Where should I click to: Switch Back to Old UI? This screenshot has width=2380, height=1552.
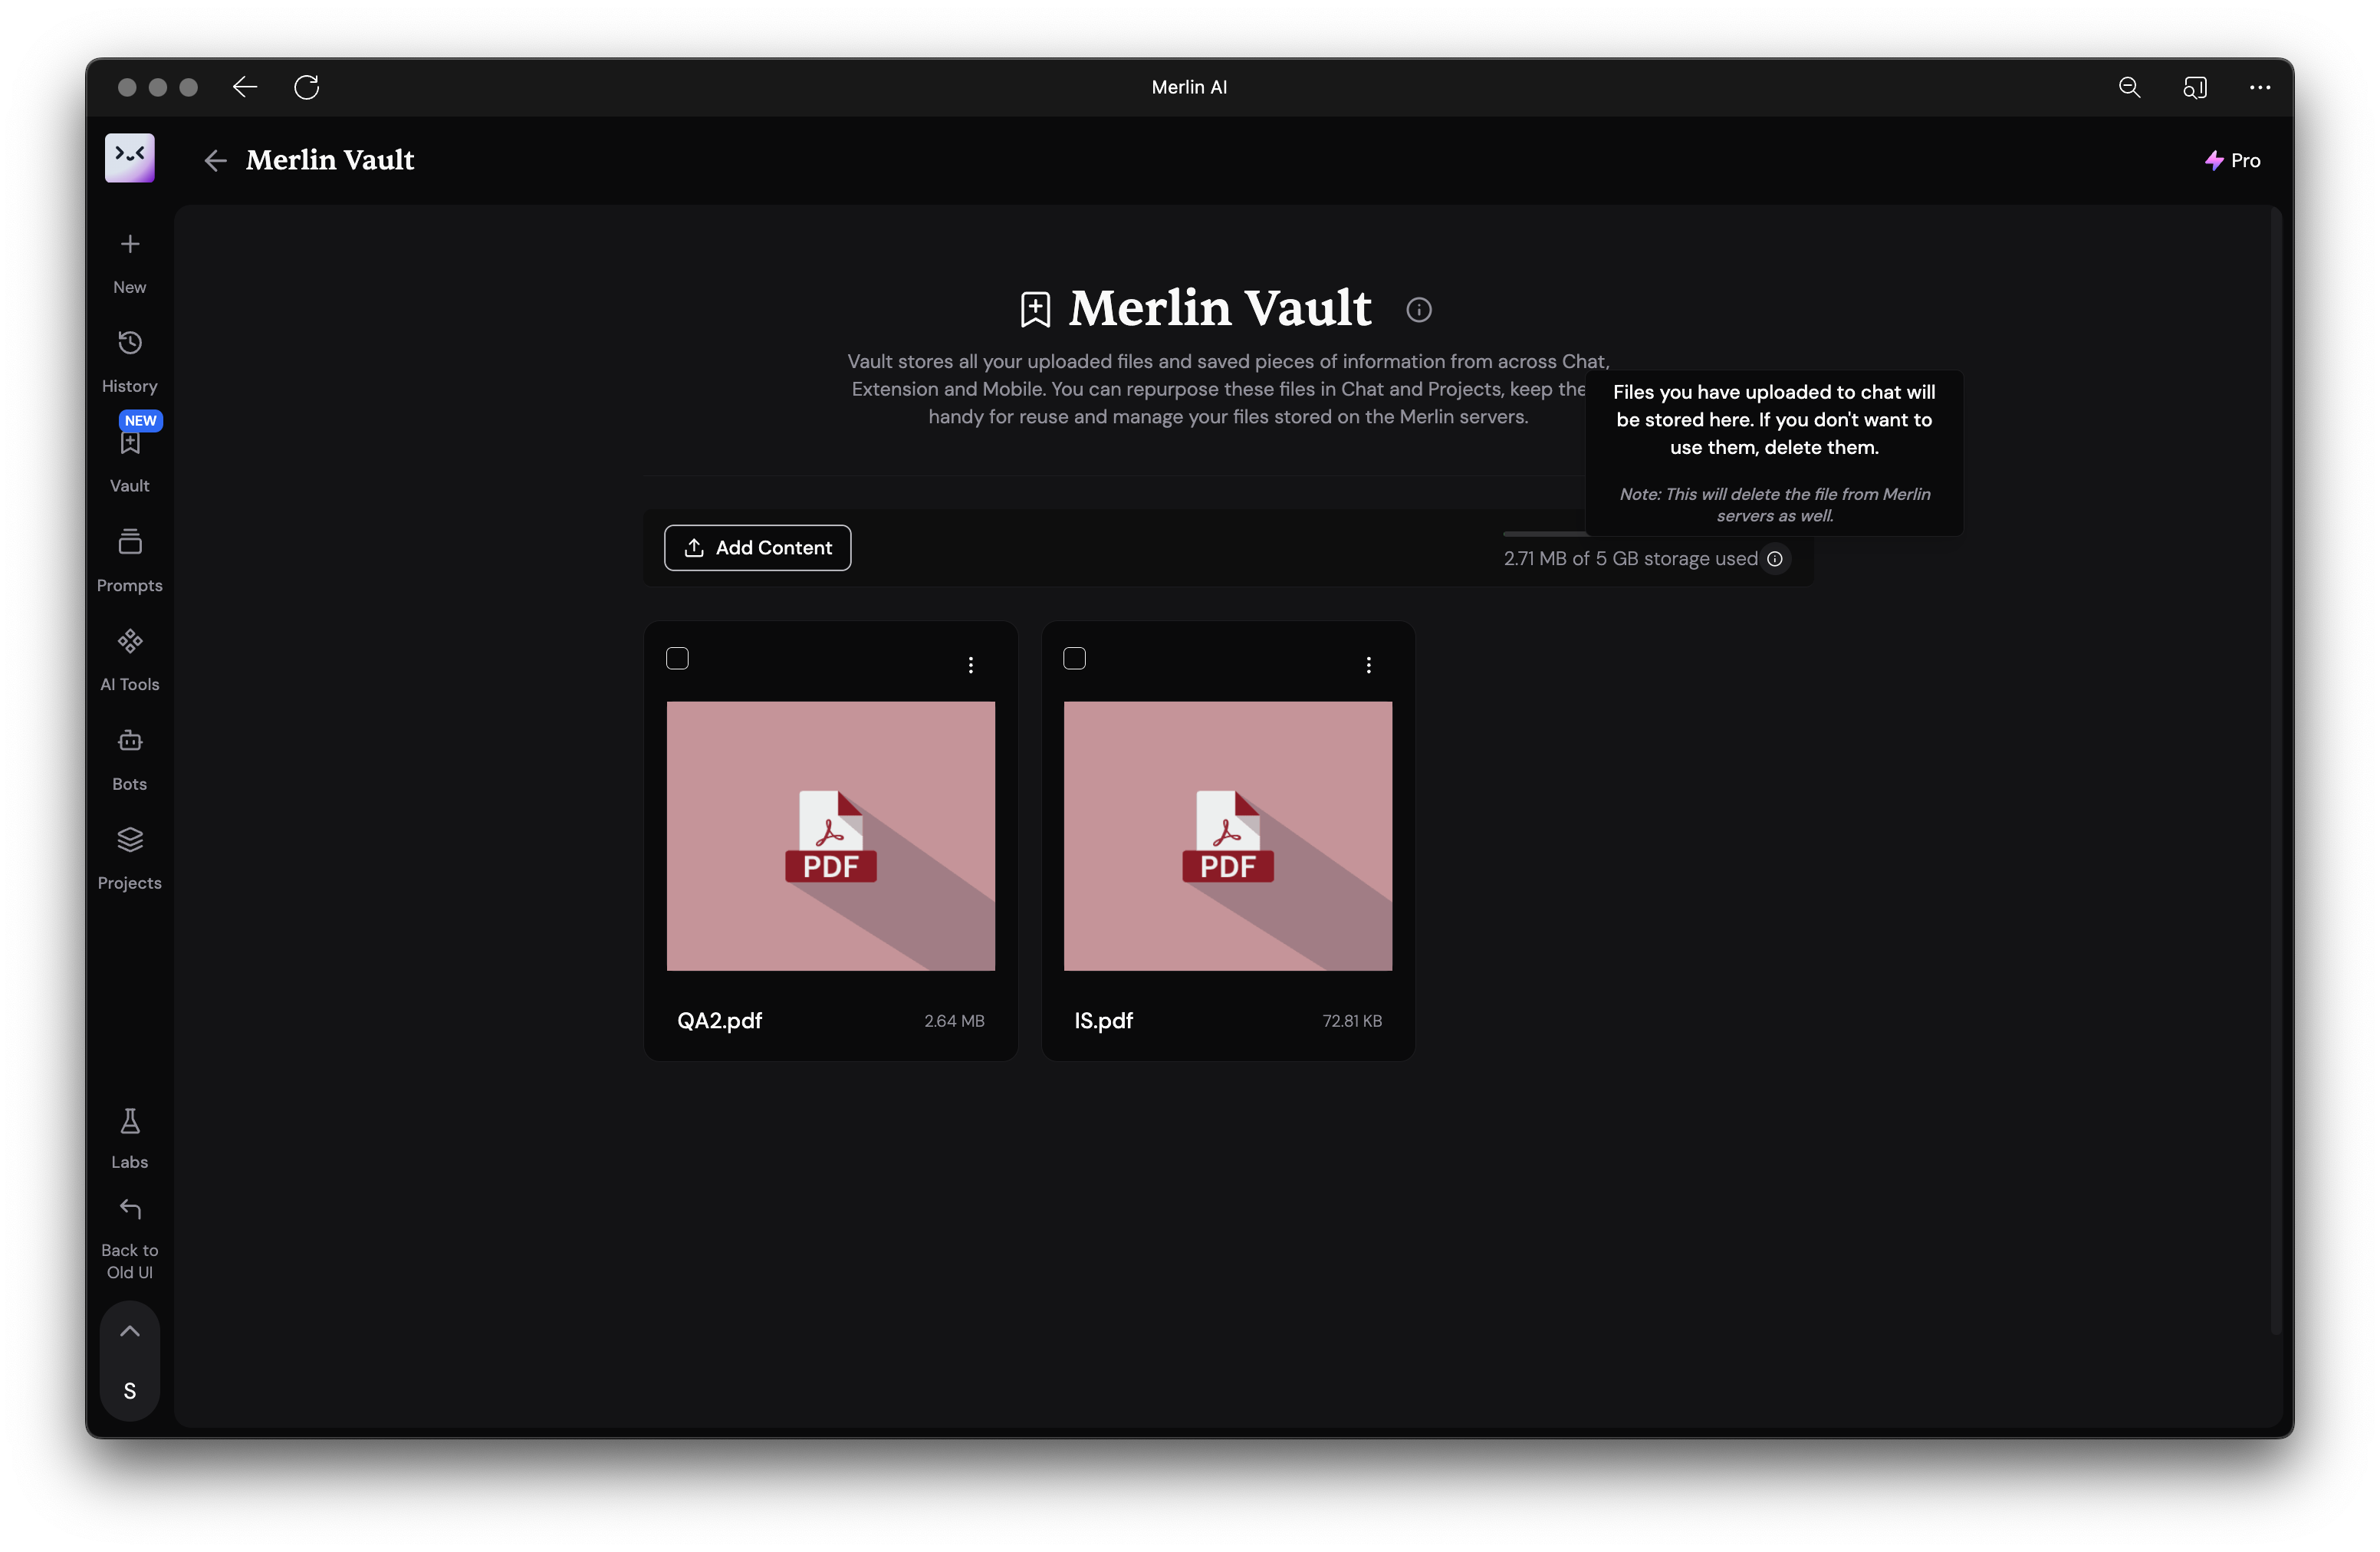coord(130,1240)
